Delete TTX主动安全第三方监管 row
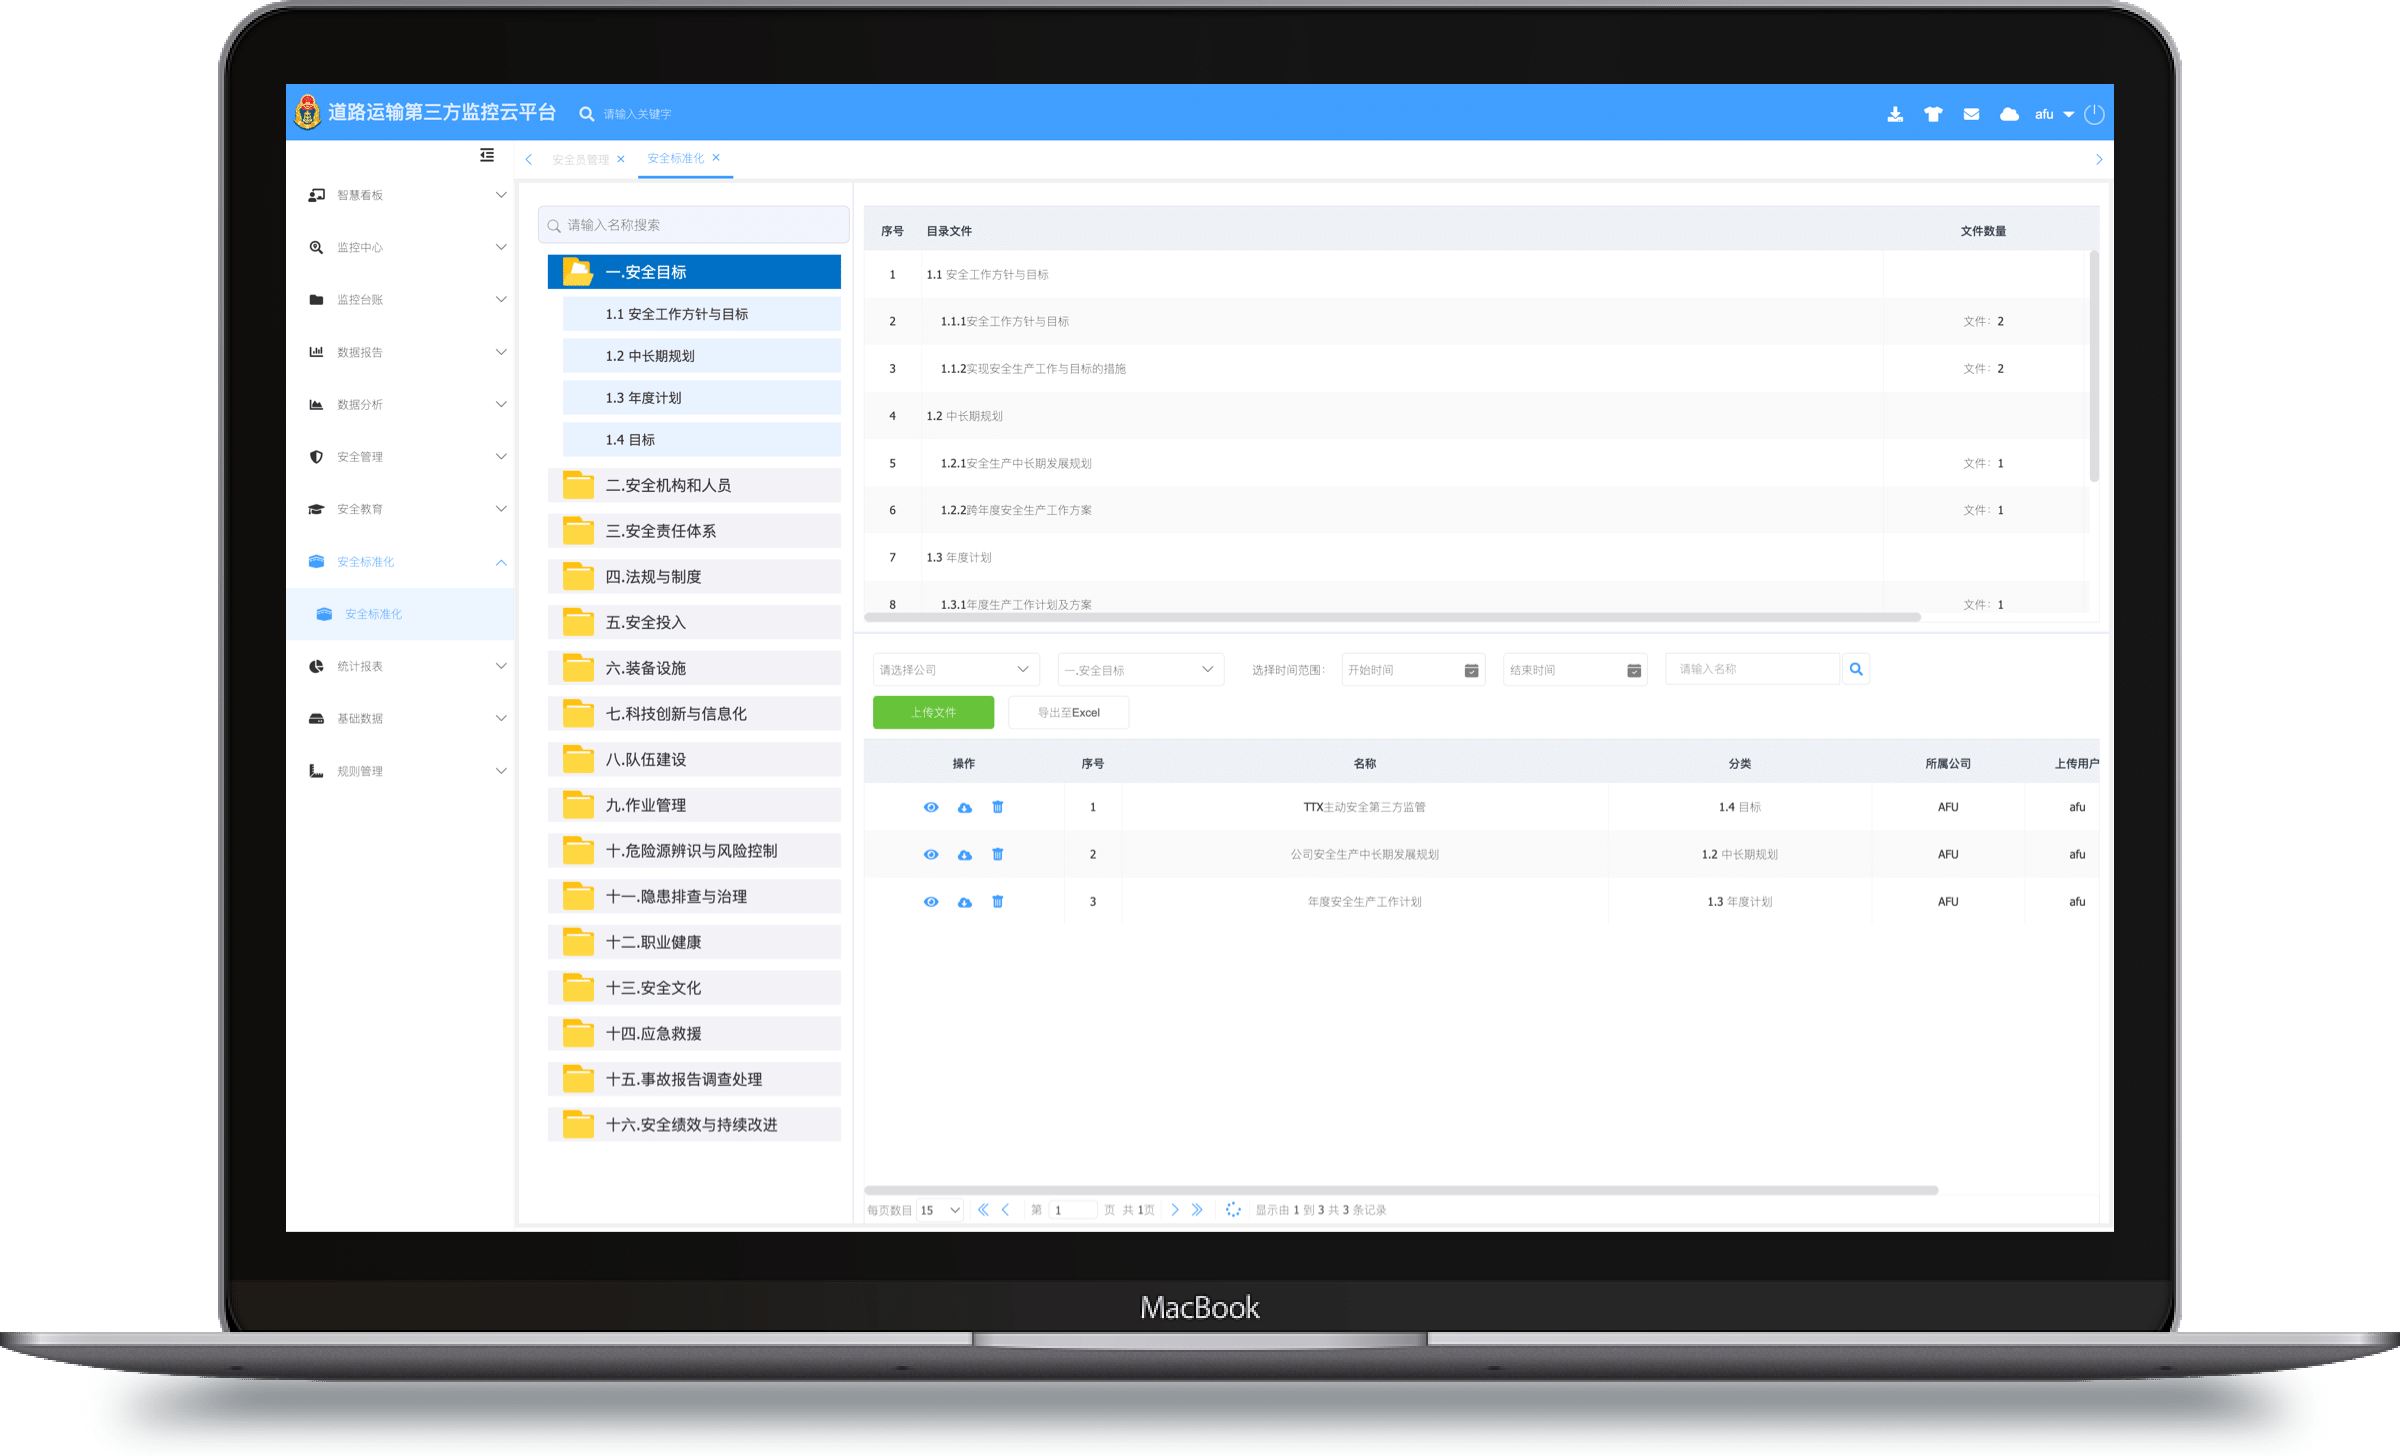Image resolution: width=2400 pixels, height=1456 pixels. click(997, 807)
